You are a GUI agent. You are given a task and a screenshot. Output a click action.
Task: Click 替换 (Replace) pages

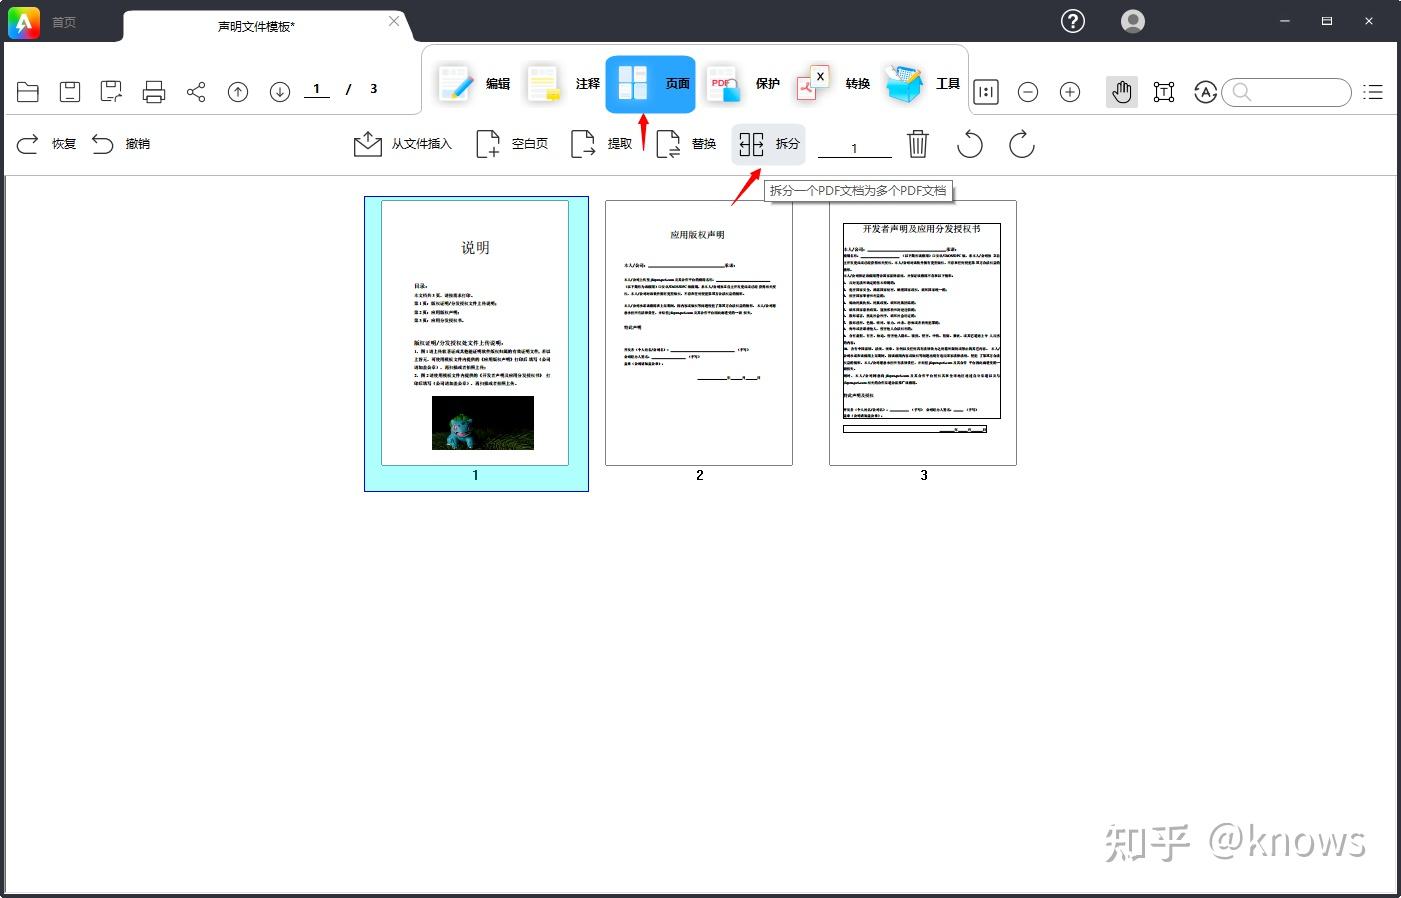coord(686,144)
